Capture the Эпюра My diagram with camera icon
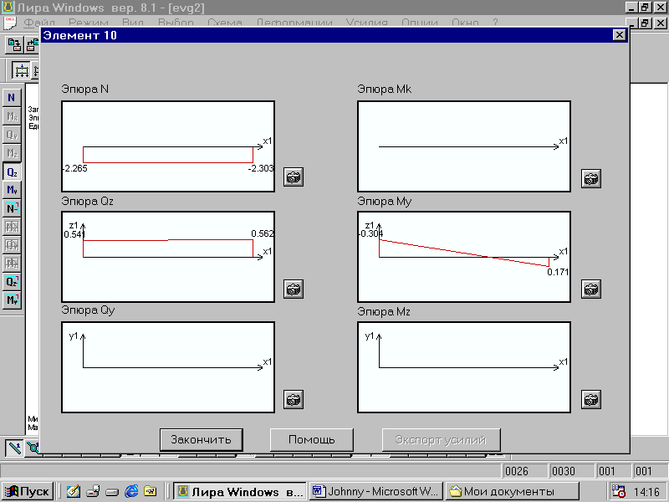 pos(591,289)
